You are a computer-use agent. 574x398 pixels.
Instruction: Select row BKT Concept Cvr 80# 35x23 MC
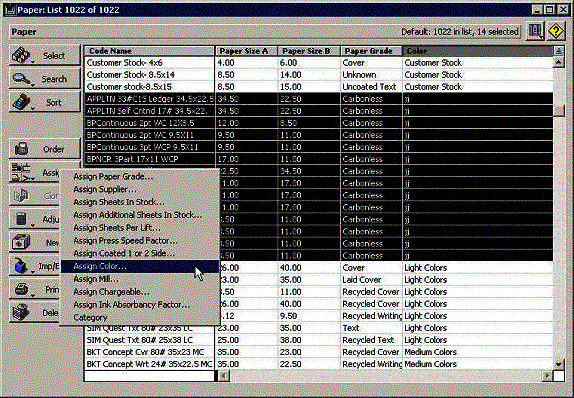point(318,352)
